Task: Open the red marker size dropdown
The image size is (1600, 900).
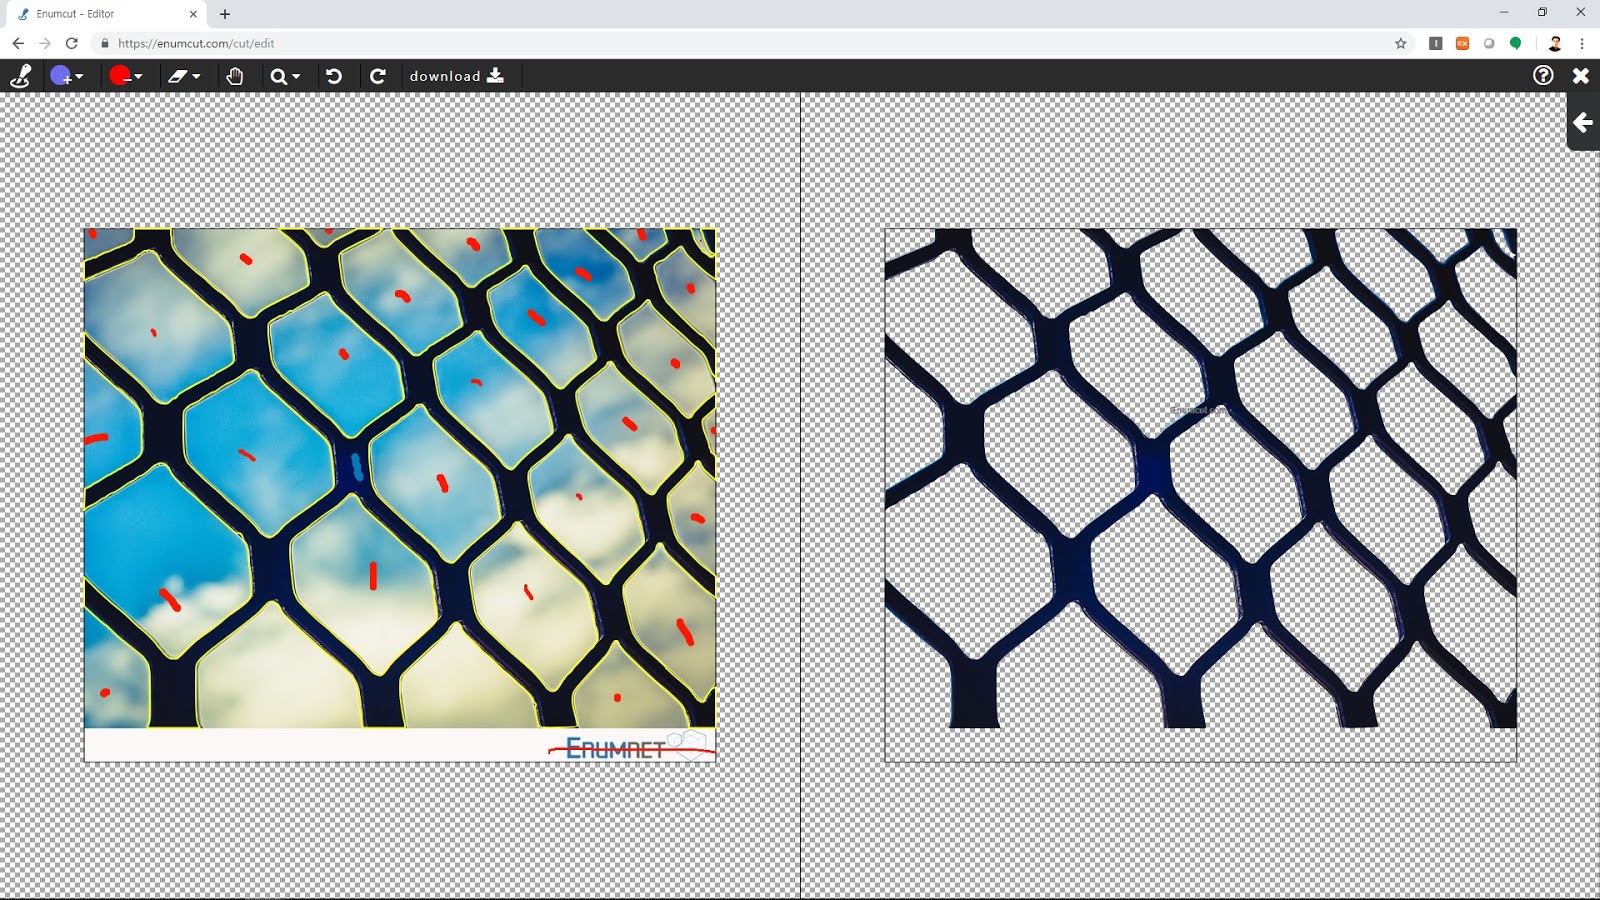Action: pyautogui.click(x=139, y=75)
